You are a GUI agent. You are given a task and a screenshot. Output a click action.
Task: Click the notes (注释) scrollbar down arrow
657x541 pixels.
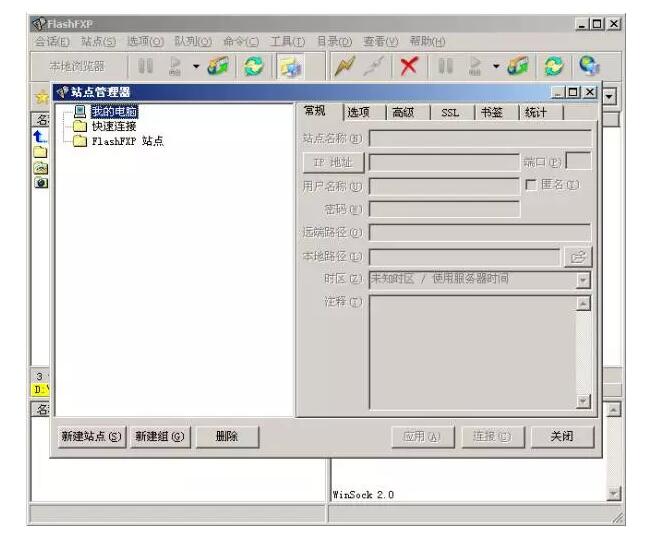pyautogui.click(x=583, y=401)
